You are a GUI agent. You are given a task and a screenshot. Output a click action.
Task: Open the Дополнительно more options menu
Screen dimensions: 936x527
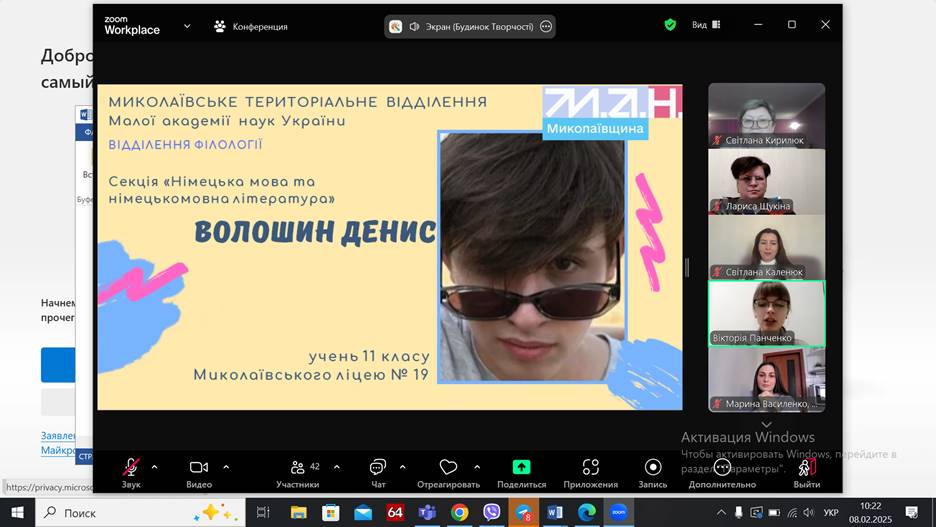click(722, 468)
